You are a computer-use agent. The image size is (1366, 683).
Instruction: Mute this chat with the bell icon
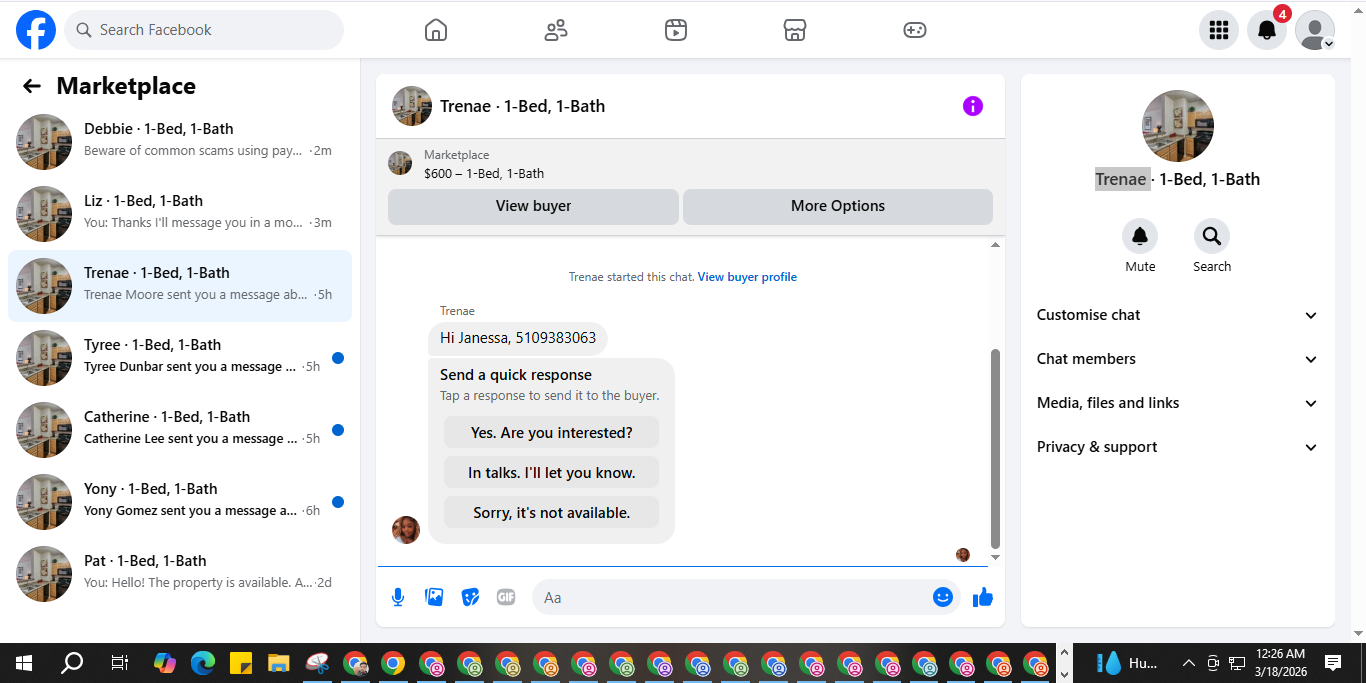coord(1140,236)
